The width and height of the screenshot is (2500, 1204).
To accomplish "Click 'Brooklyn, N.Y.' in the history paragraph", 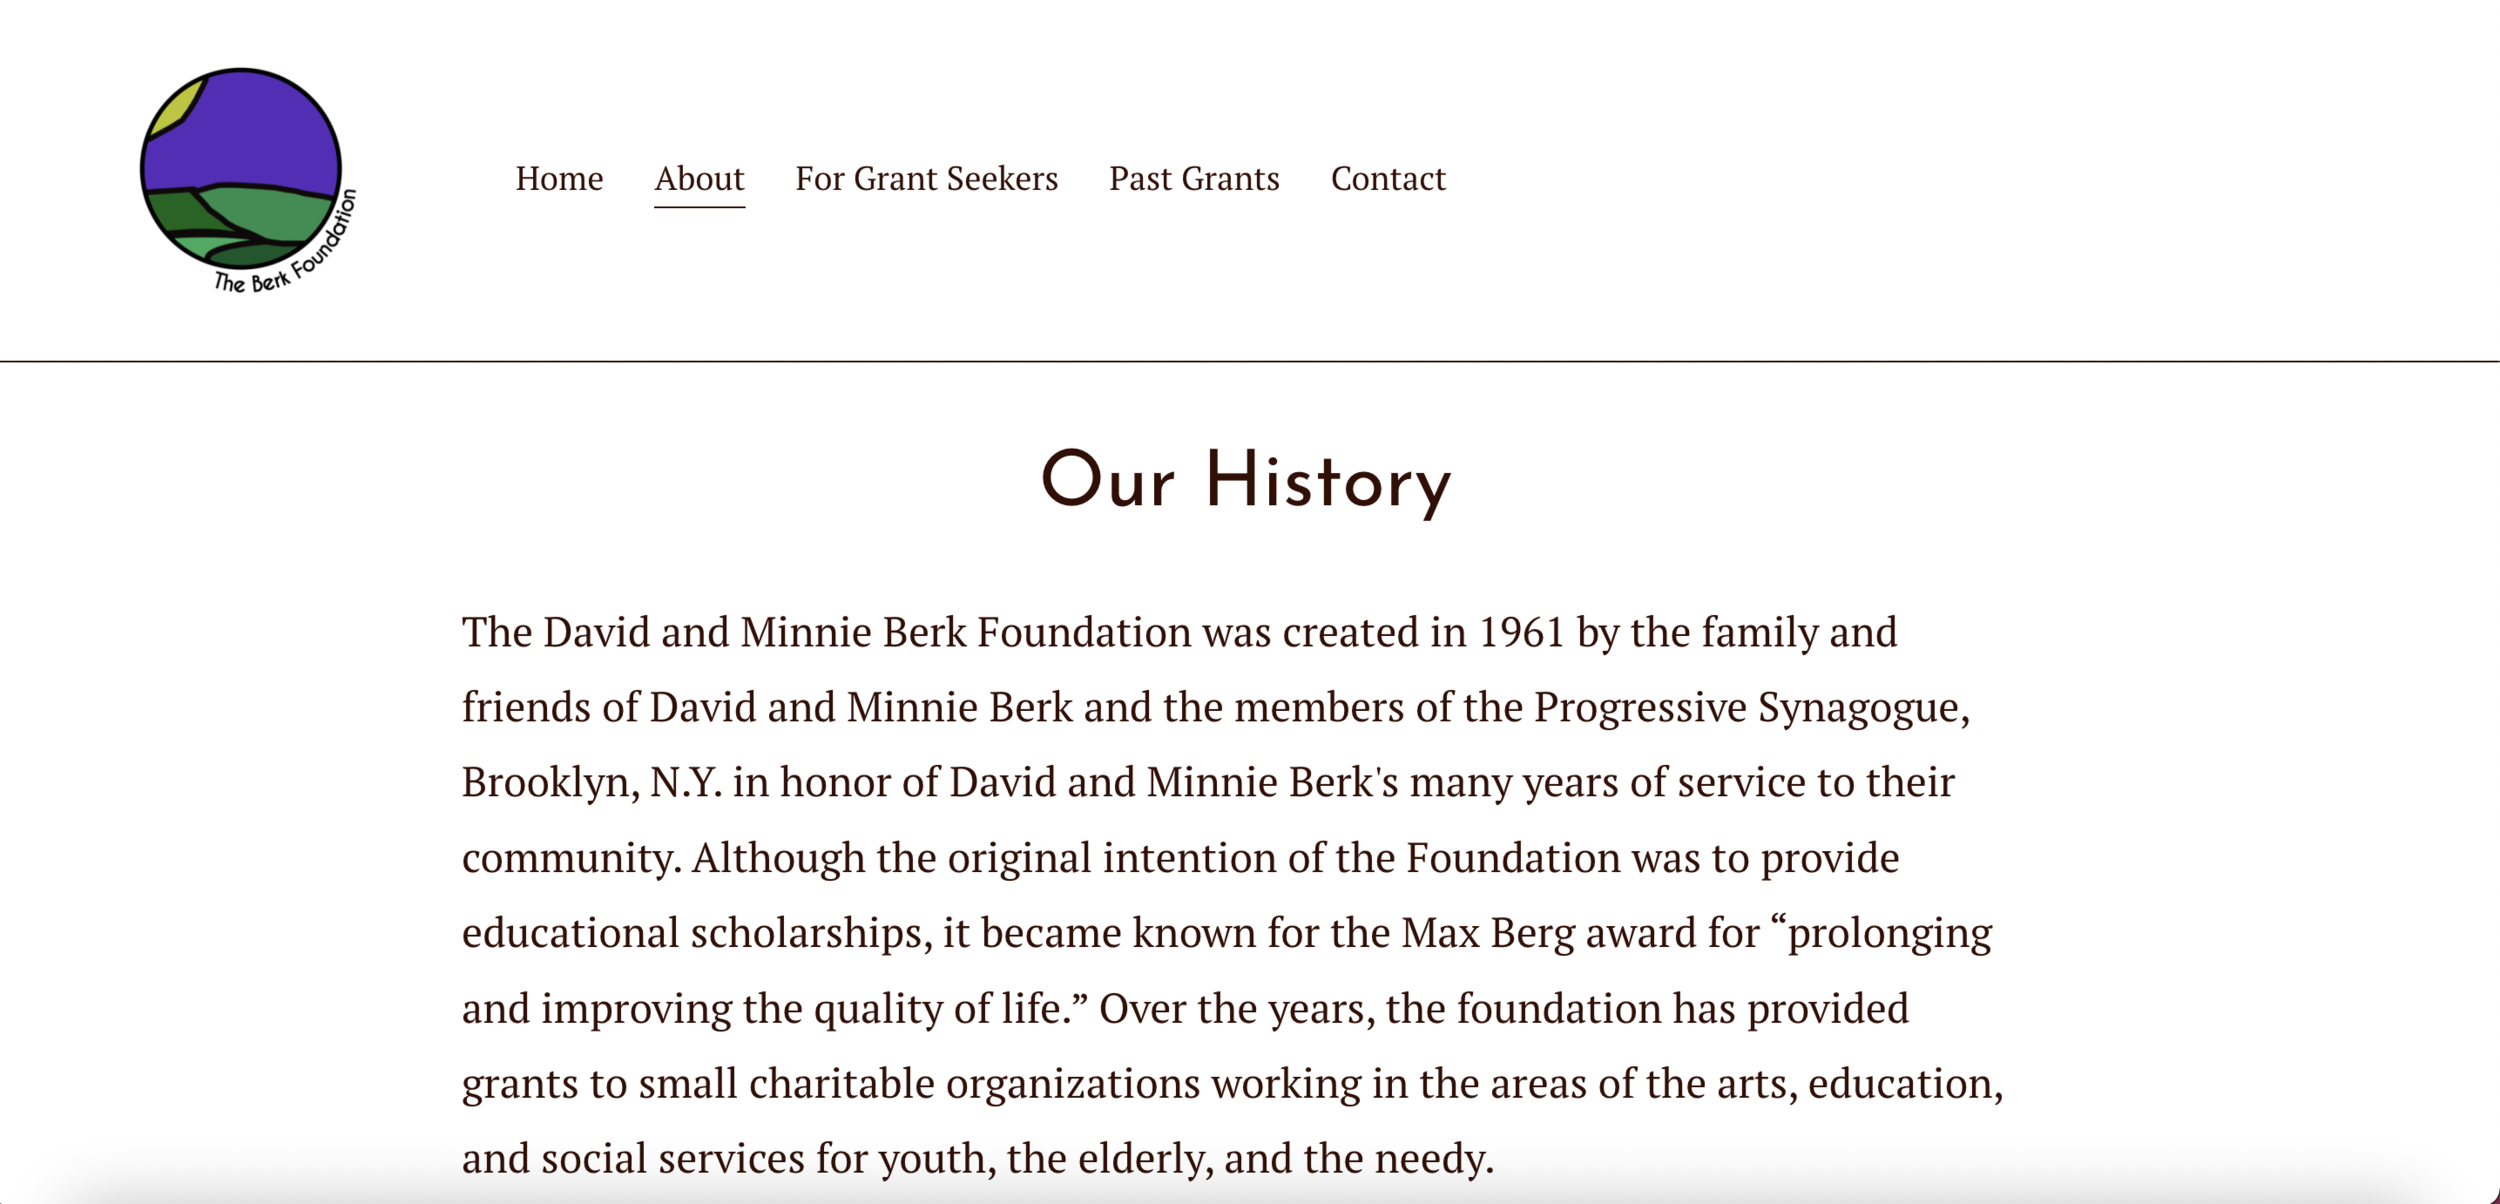I will click(x=591, y=783).
